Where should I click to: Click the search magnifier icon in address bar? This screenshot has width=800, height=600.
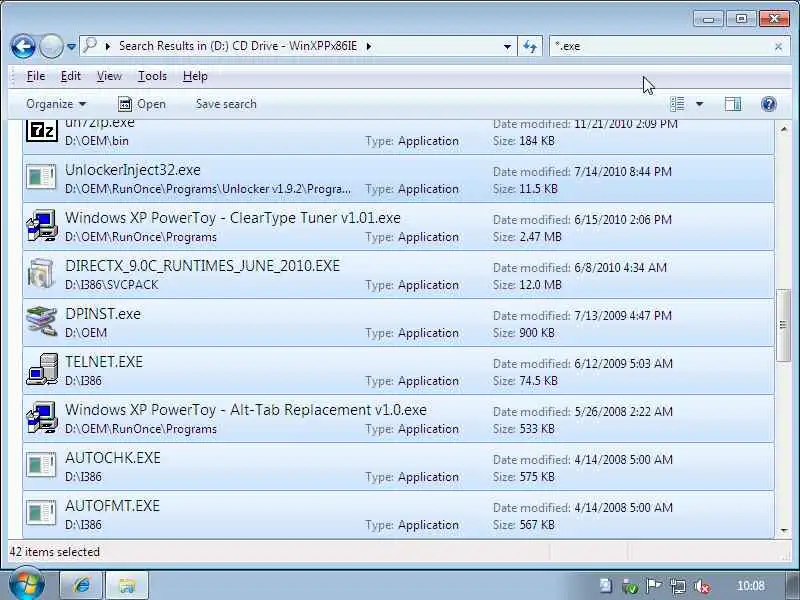(x=90, y=45)
